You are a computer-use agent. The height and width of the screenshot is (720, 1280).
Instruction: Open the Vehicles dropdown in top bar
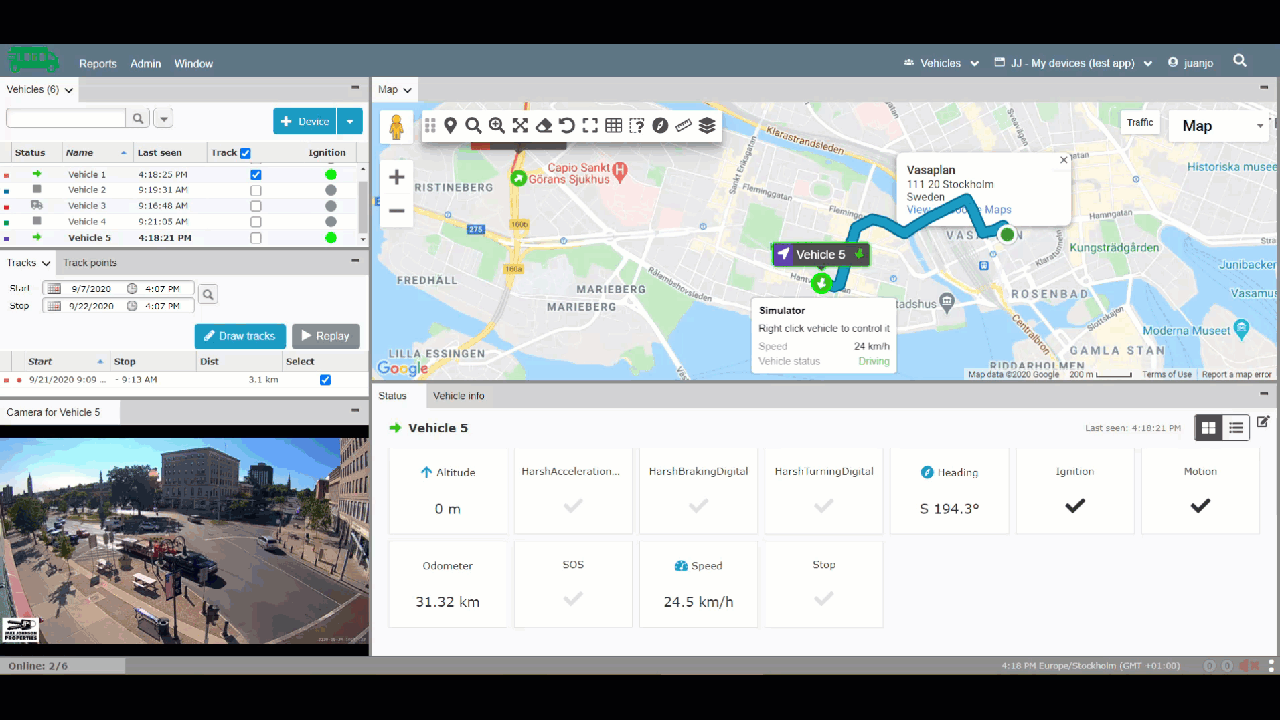point(941,63)
